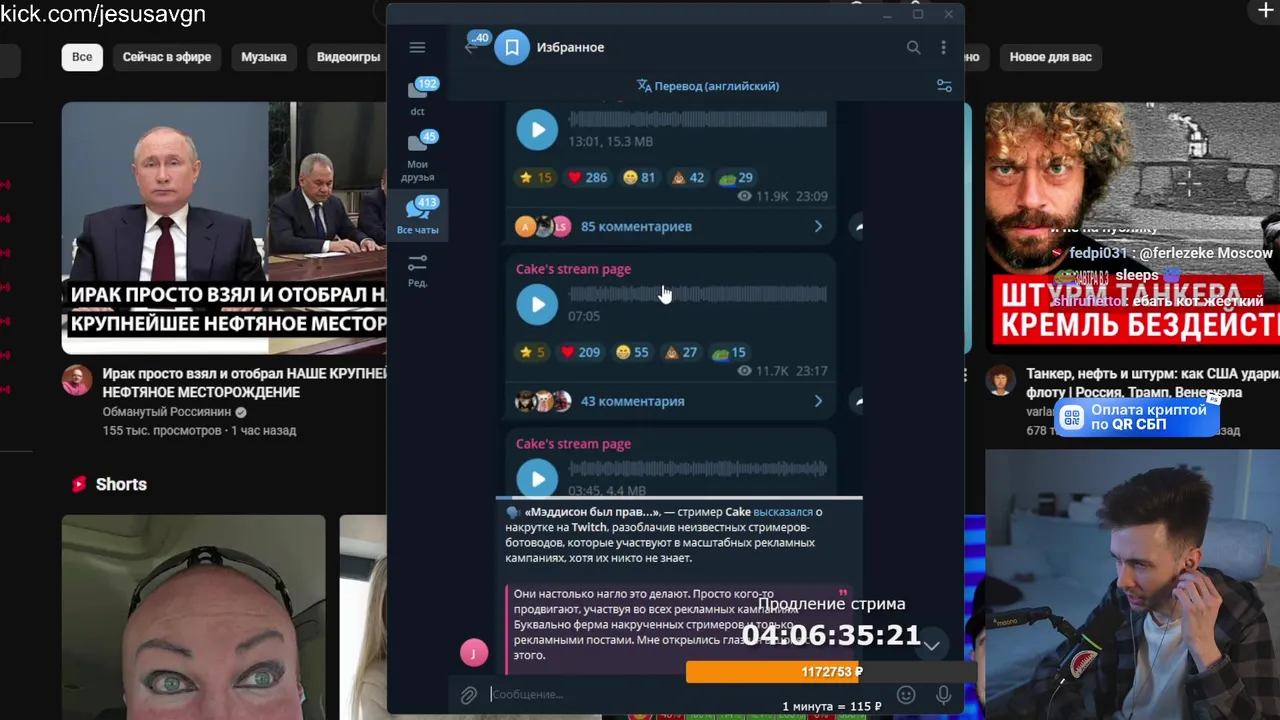Image resolution: width=1280 pixels, height=720 pixels.
Task: Select the Музыка filter chip
Action: [264, 57]
